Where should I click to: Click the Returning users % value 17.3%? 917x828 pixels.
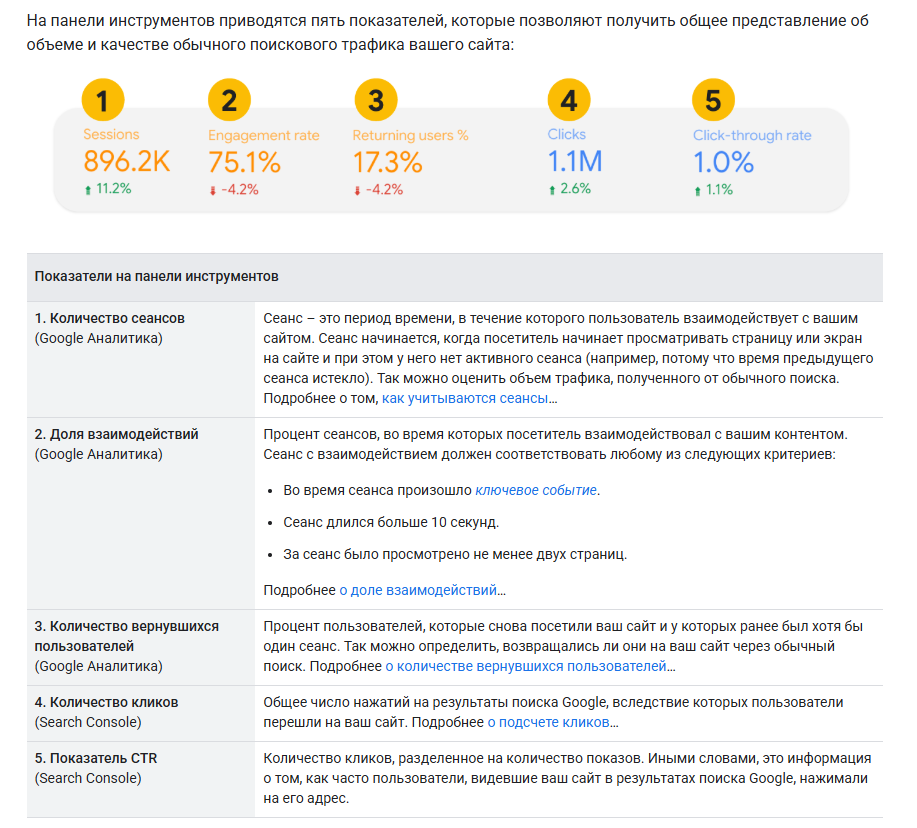387,161
